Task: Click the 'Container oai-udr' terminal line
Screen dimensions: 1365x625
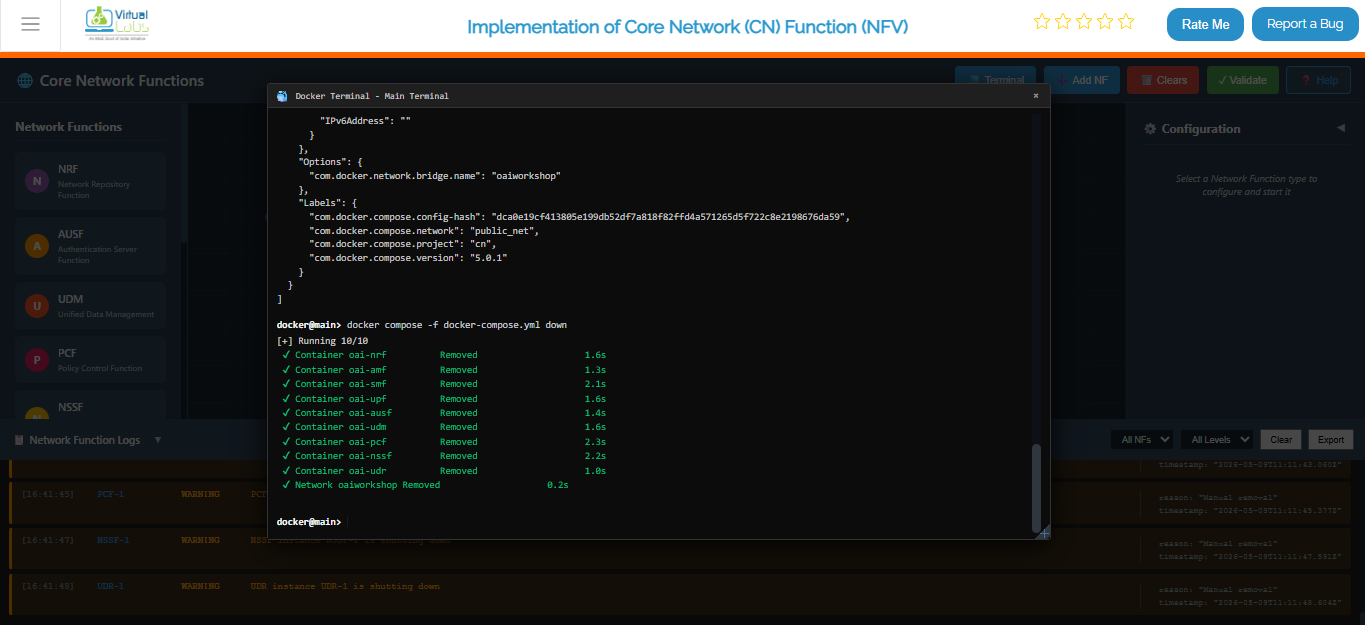Action: tap(445, 471)
